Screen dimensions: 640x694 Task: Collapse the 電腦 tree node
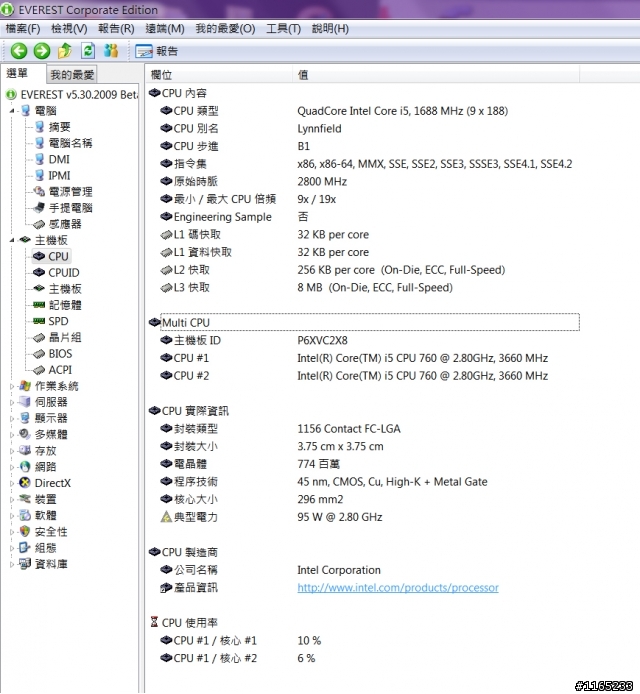[x=12, y=111]
